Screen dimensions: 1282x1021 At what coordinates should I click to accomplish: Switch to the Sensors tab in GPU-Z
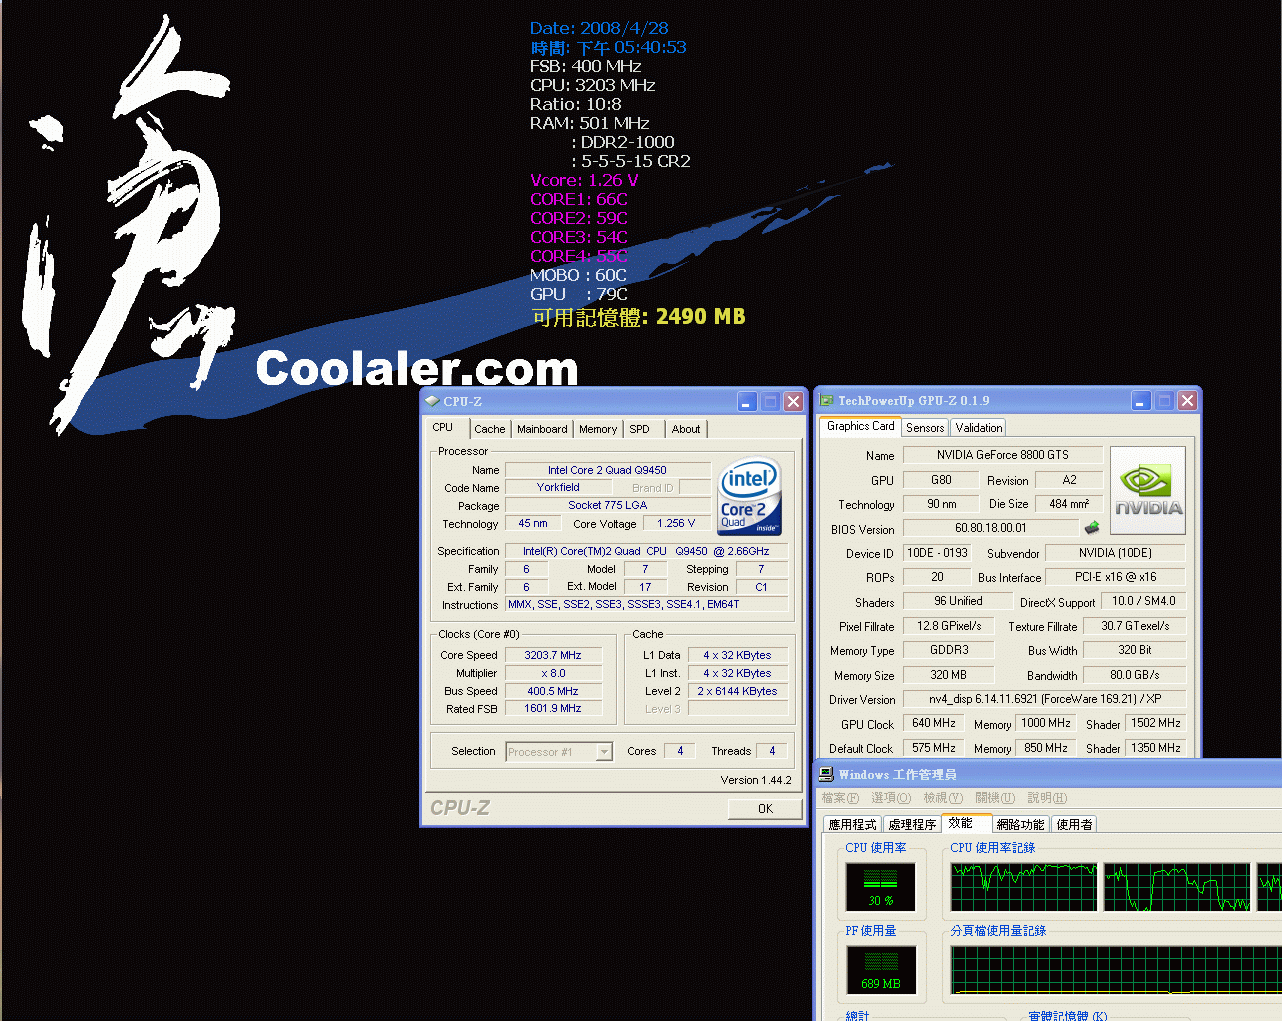pyautogui.click(x=925, y=428)
